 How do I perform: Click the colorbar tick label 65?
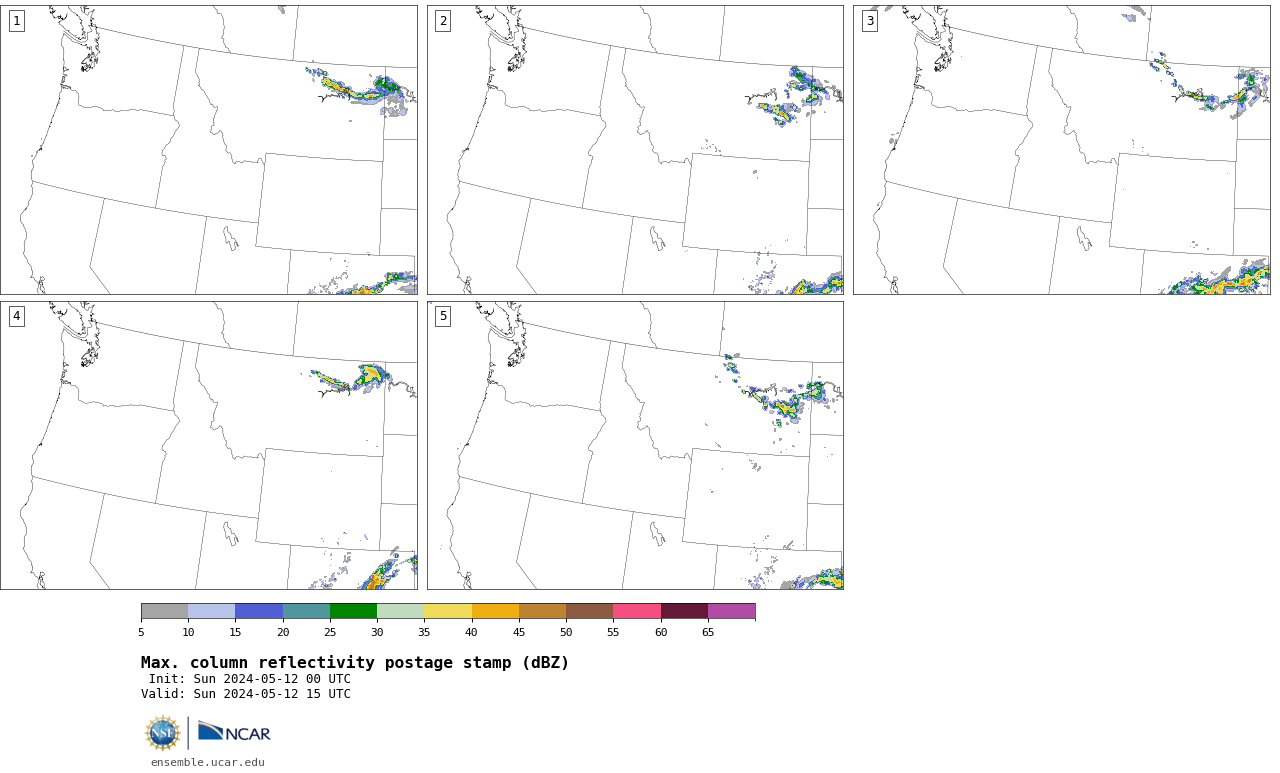pyautogui.click(x=708, y=632)
